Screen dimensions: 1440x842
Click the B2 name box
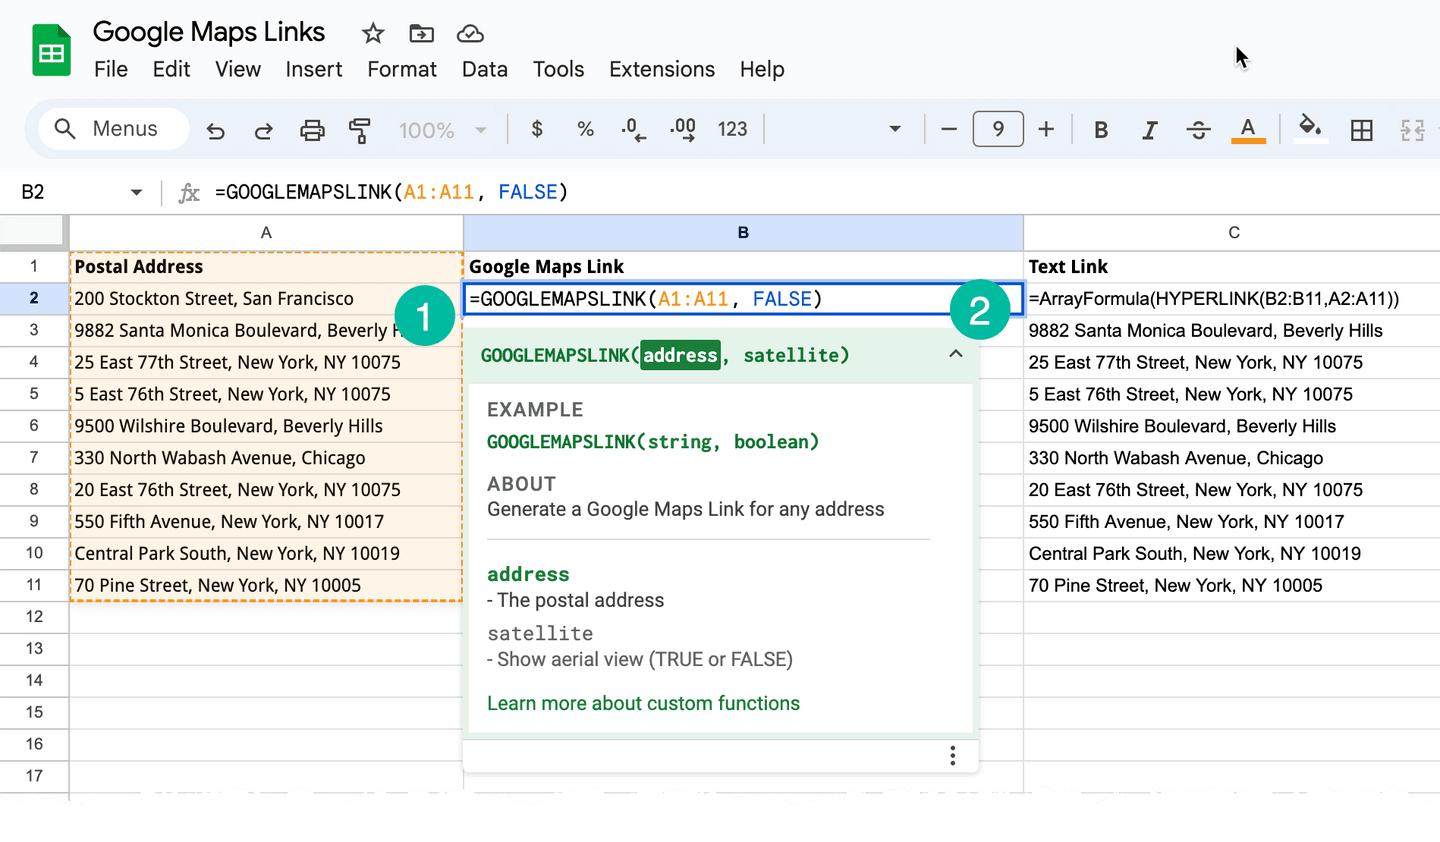[33, 192]
